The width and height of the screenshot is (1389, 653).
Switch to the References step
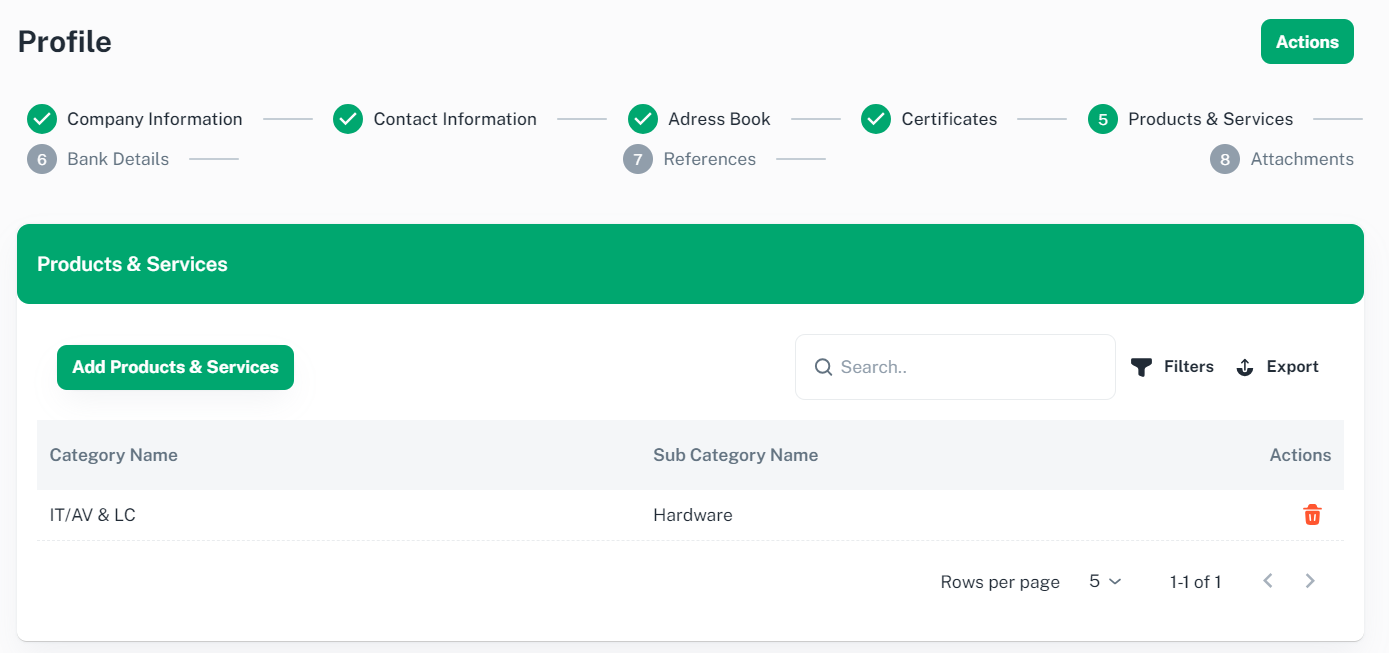(709, 159)
